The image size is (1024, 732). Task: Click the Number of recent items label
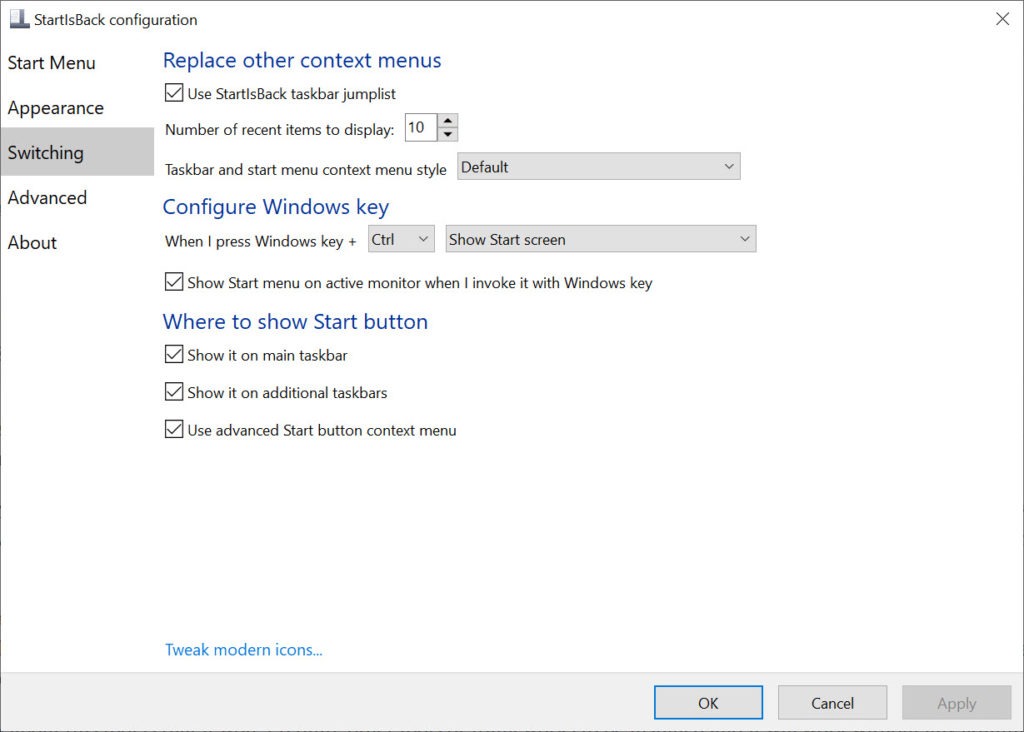(x=280, y=129)
